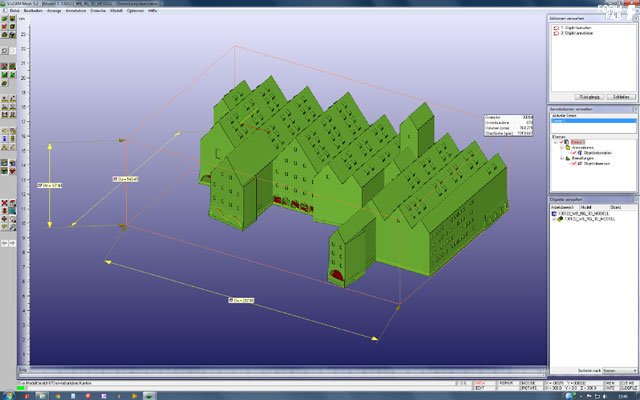Collapse the Ebene 1 tree node

coord(555,142)
